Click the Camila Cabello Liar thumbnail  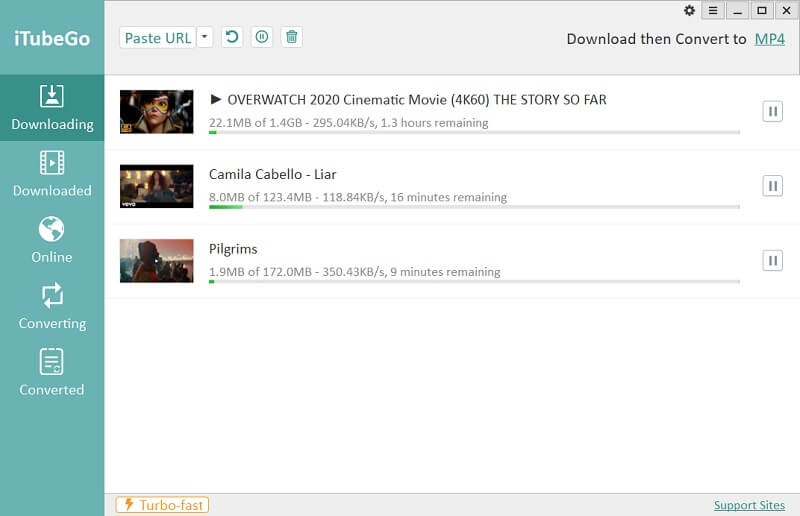click(157, 186)
